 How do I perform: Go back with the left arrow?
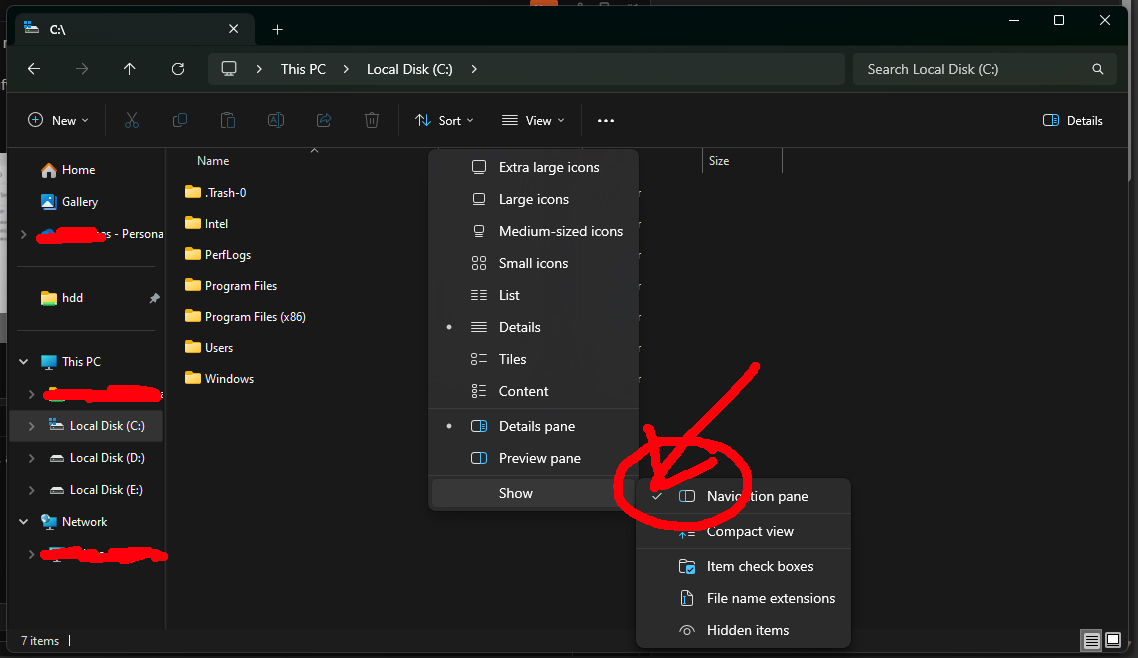(x=34, y=69)
